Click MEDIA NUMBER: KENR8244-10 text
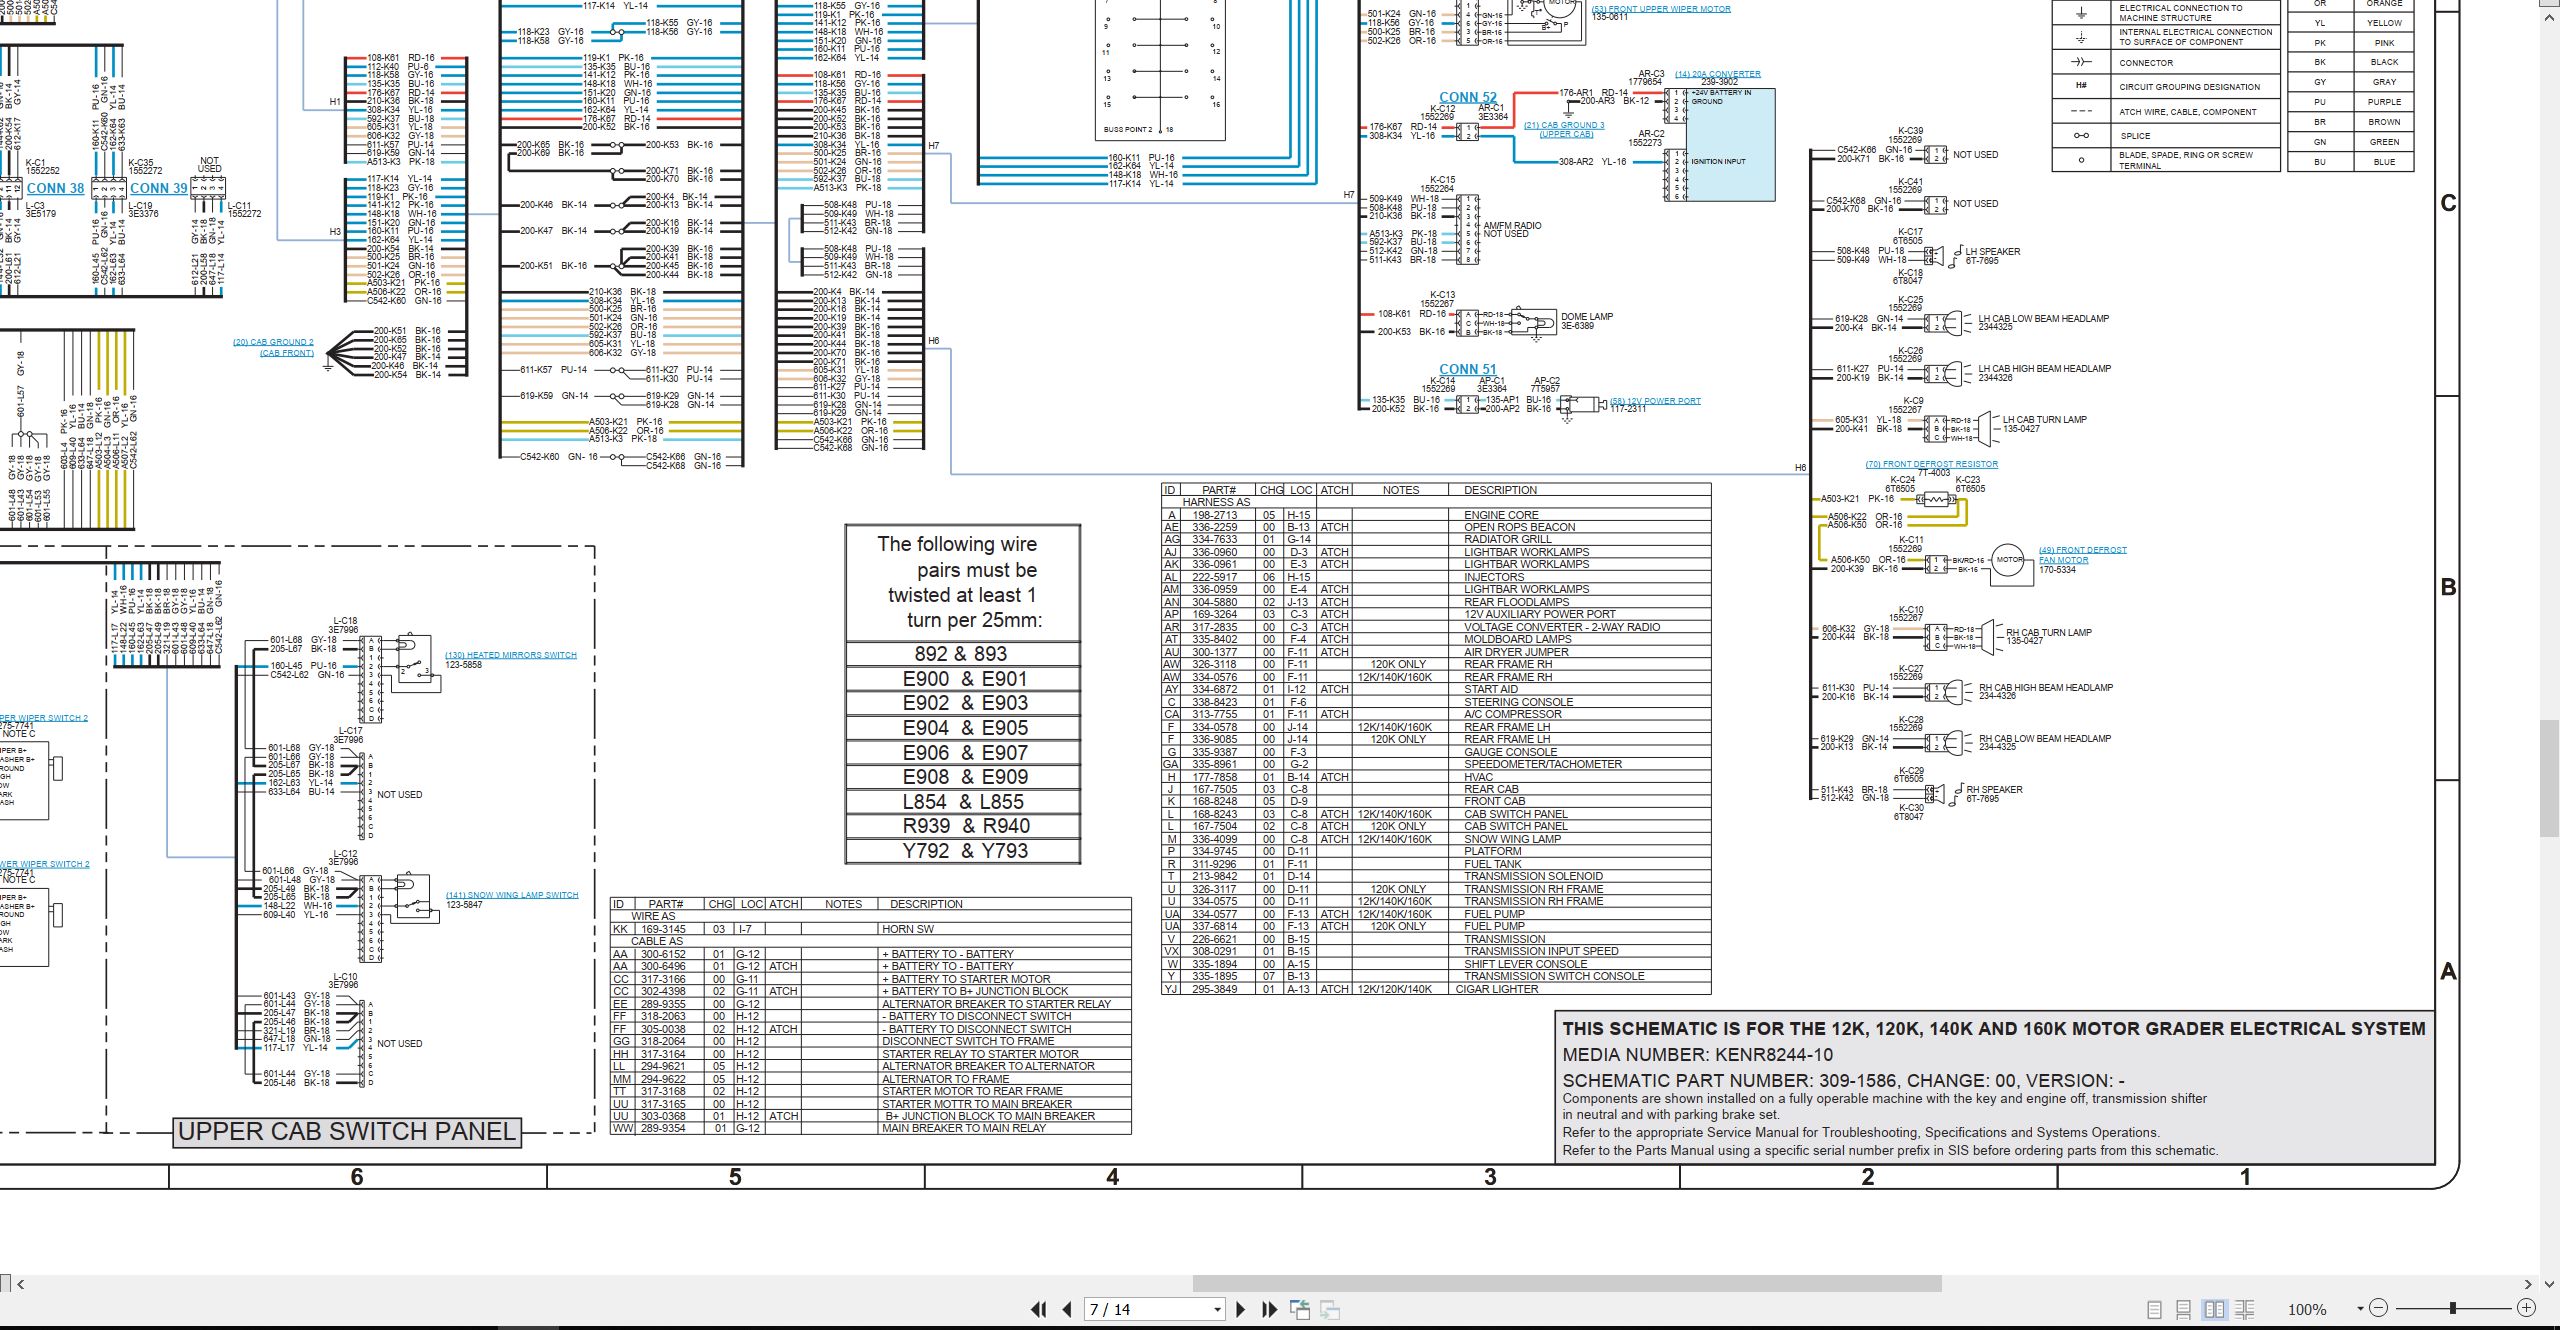Viewport: 2560px width, 1330px height. tap(1697, 1054)
